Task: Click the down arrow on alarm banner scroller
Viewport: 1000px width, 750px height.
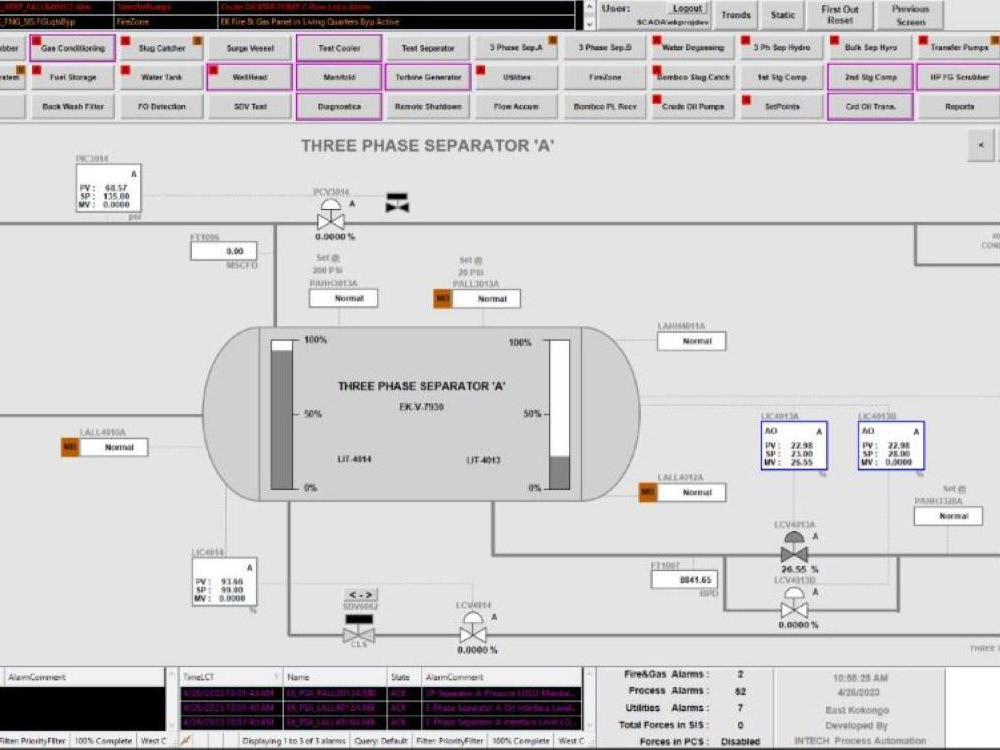Action: point(589,23)
